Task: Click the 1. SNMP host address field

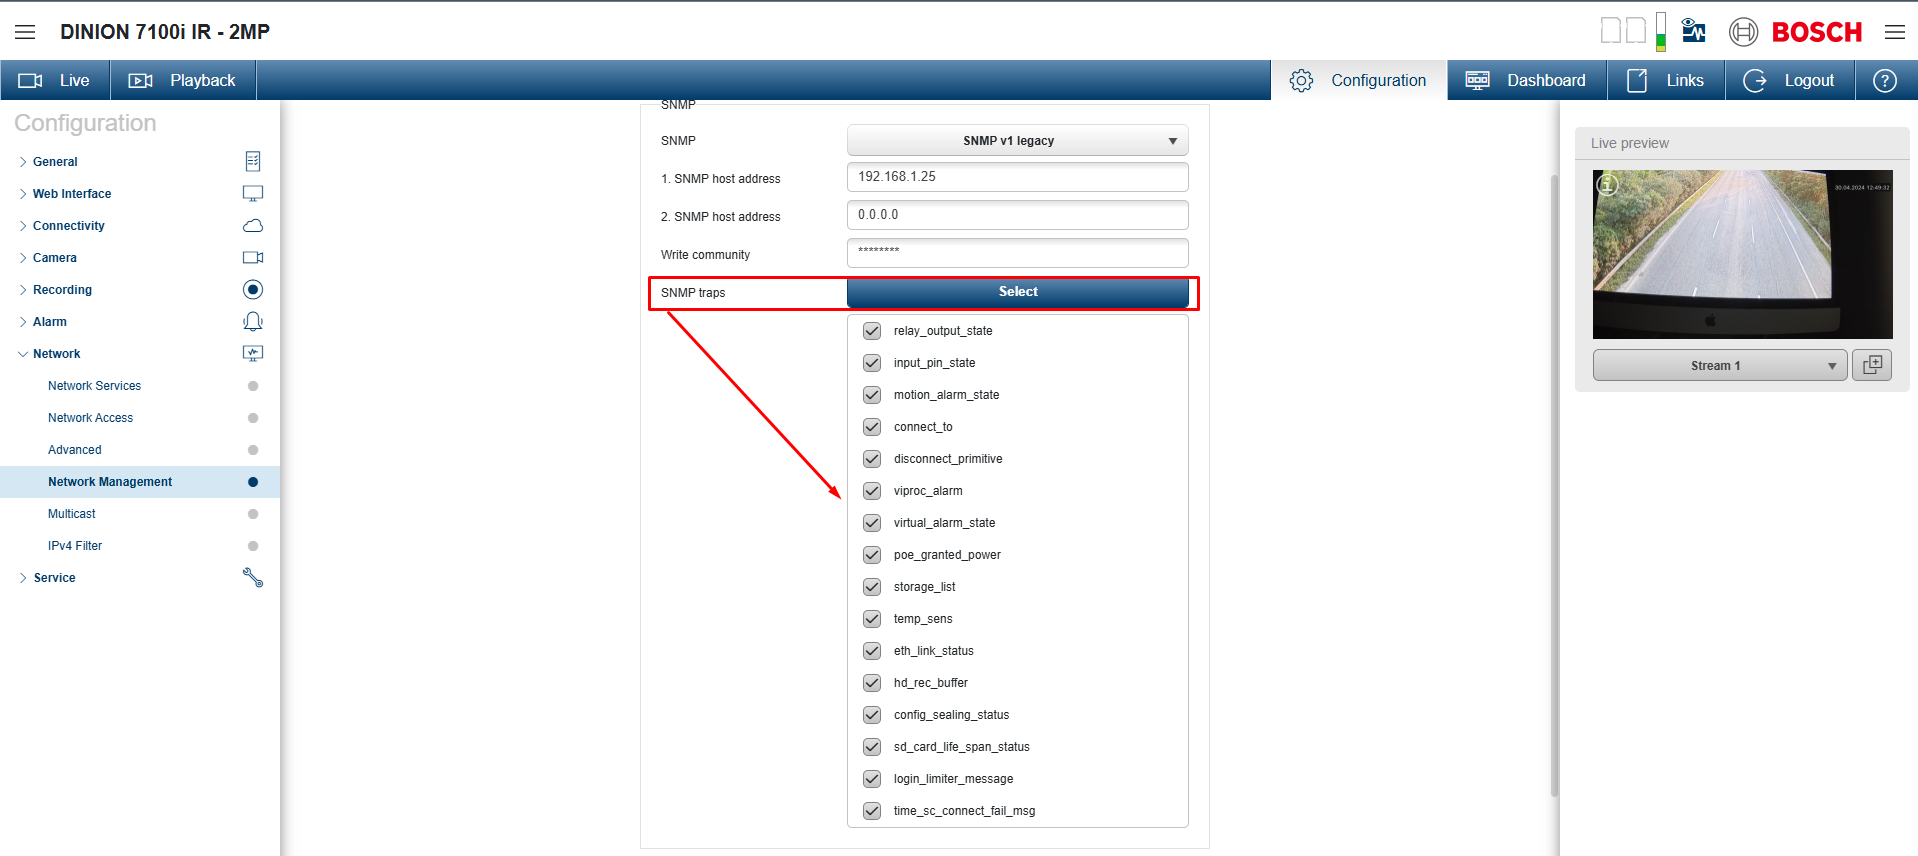Action: [1018, 177]
